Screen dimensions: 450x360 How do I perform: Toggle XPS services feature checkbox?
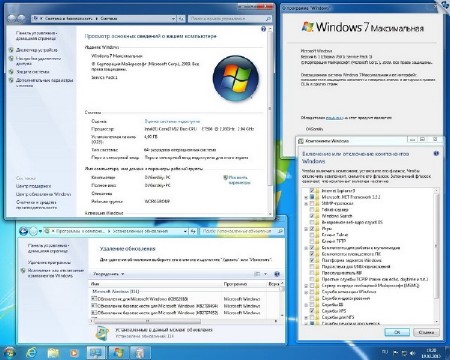[x=312, y=311]
